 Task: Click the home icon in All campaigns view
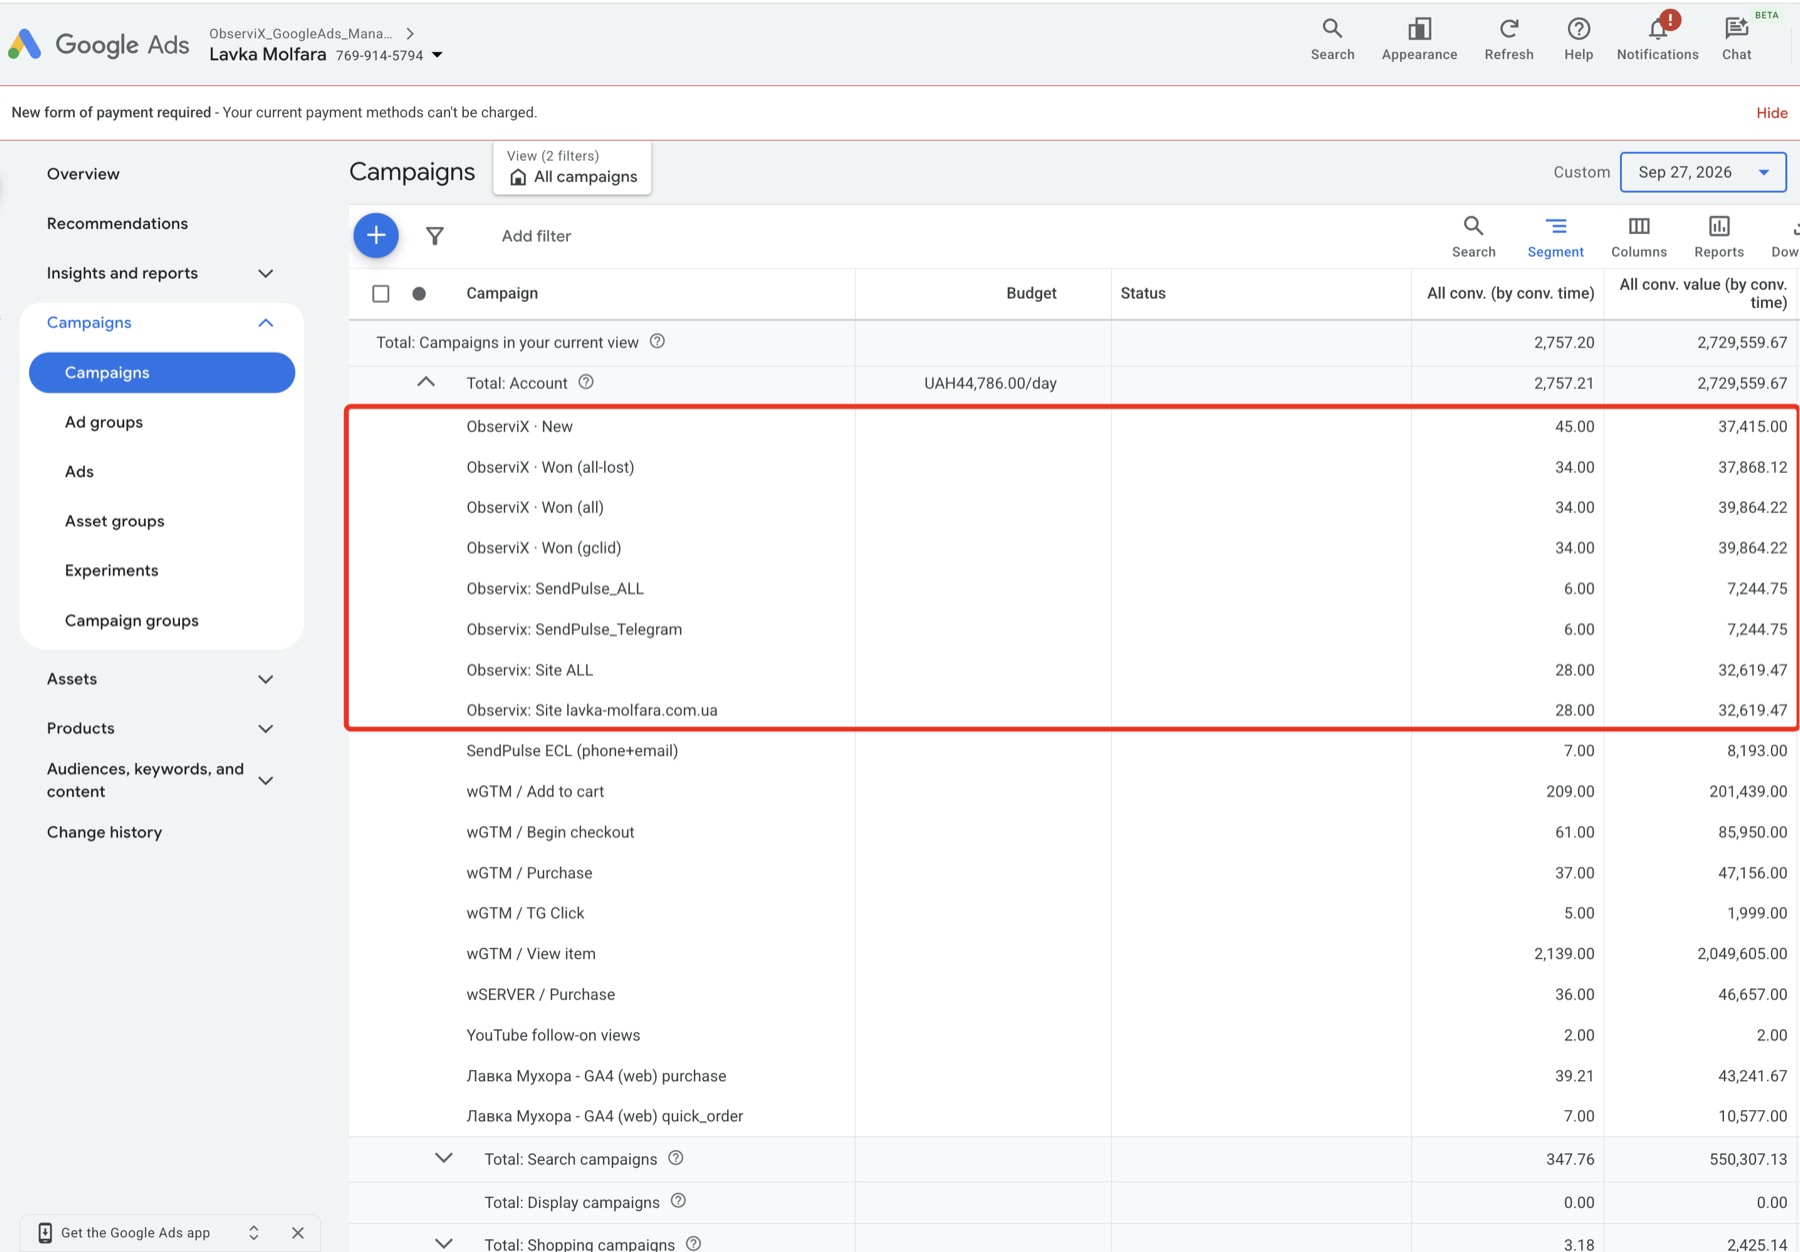tap(518, 177)
